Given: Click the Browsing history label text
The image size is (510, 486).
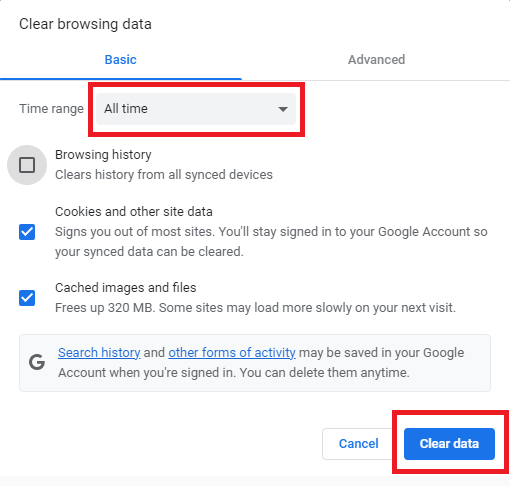Looking at the screenshot, I should point(103,155).
